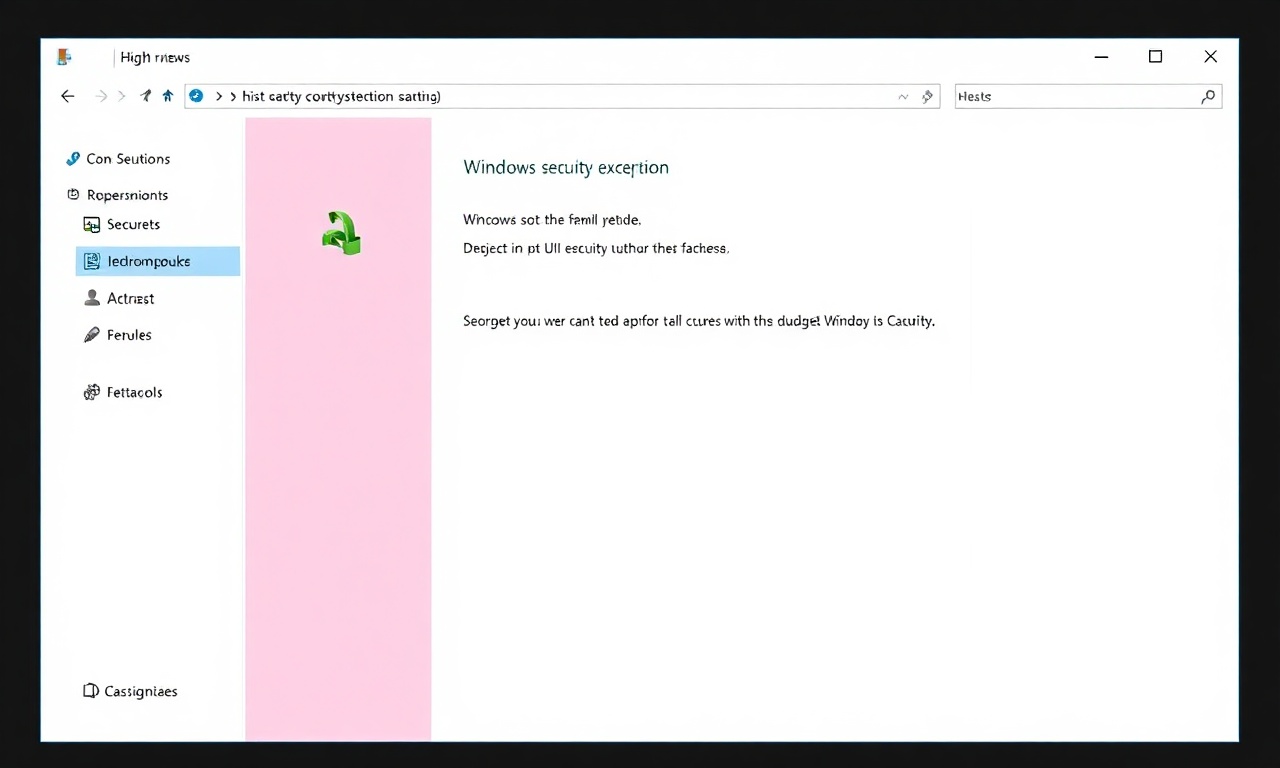This screenshot has width=1280, height=768.
Task: Click the High rnews window title
Action: 155,57
